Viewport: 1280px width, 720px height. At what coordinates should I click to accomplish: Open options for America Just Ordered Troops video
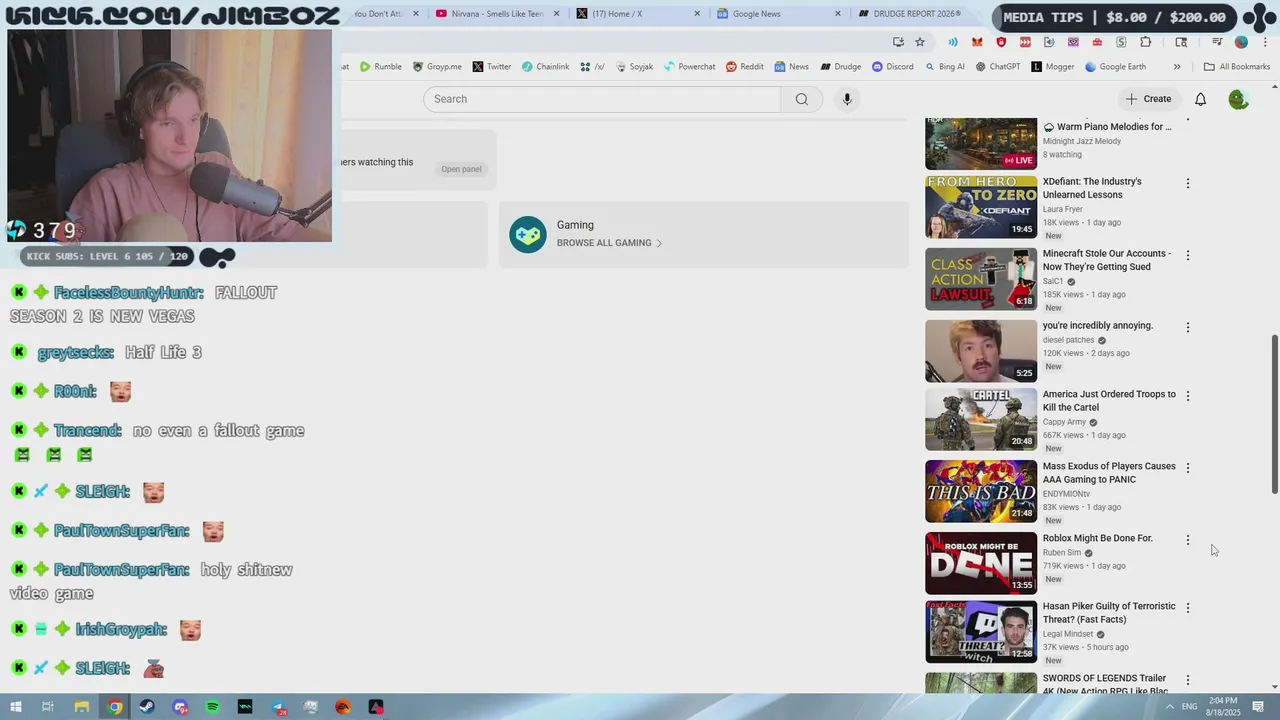click(1187, 396)
